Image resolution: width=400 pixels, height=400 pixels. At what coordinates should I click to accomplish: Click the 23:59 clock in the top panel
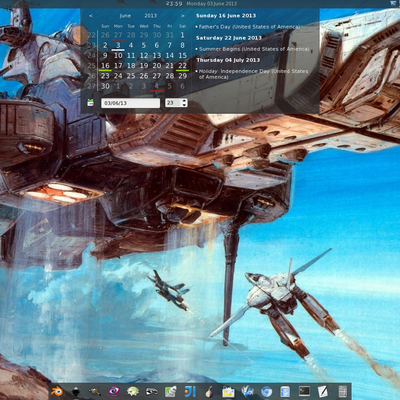(x=174, y=4)
